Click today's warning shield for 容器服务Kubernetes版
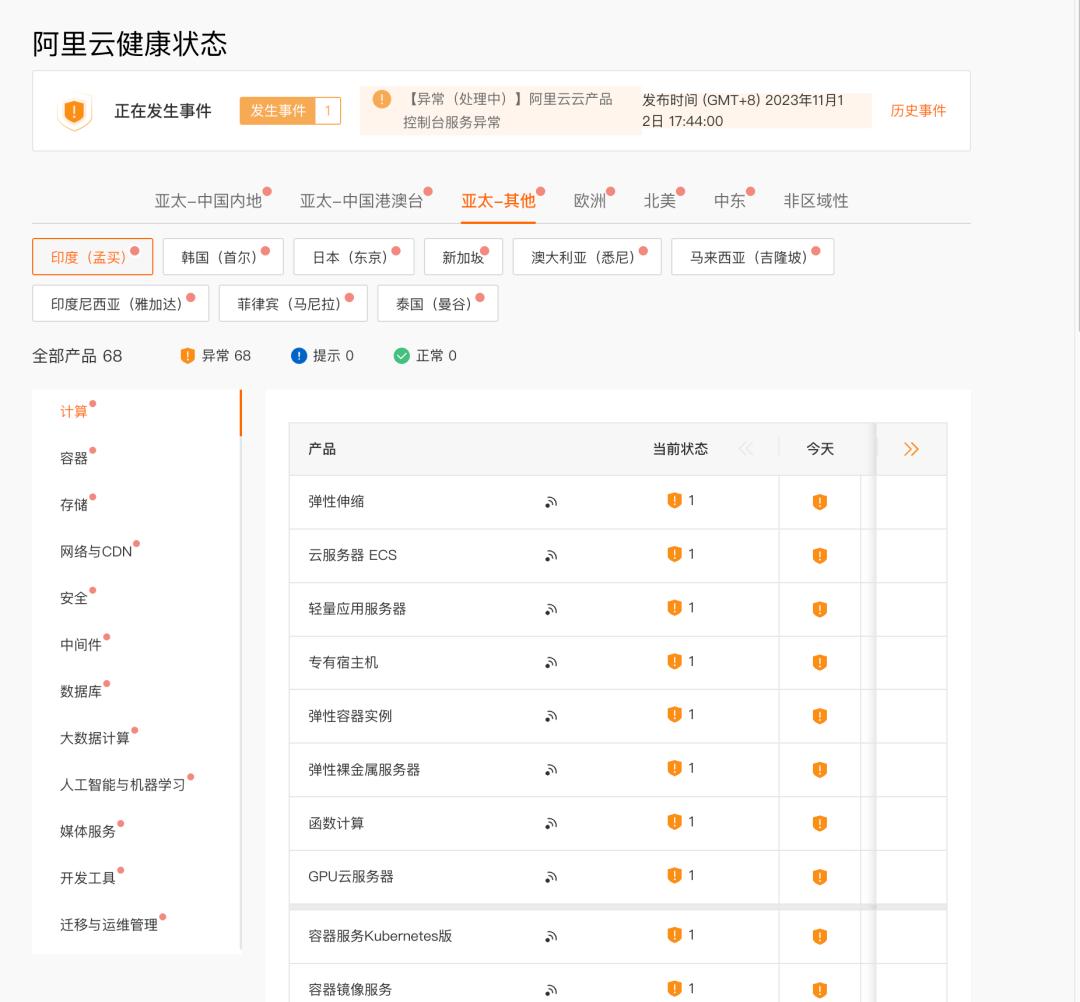The height and width of the screenshot is (1002, 1080). pyautogui.click(x=820, y=937)
